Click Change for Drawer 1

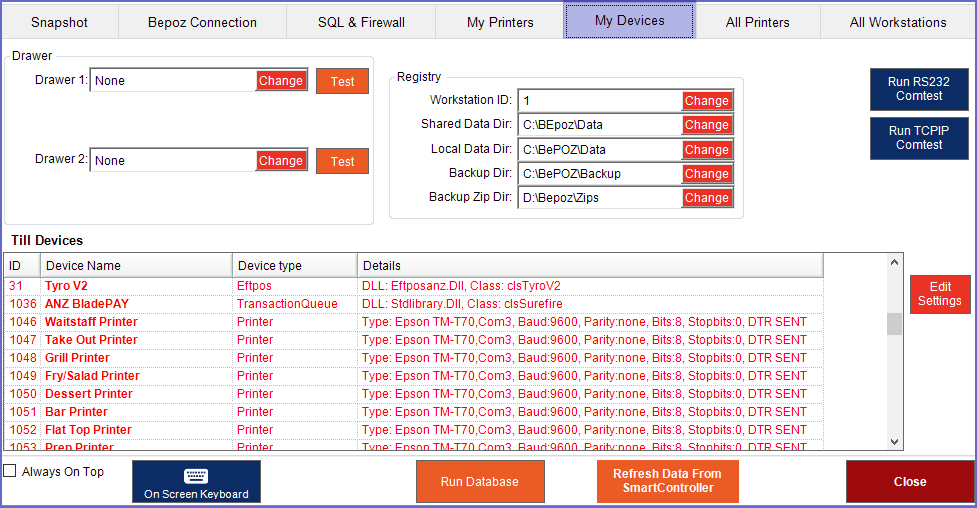[281, 81]
